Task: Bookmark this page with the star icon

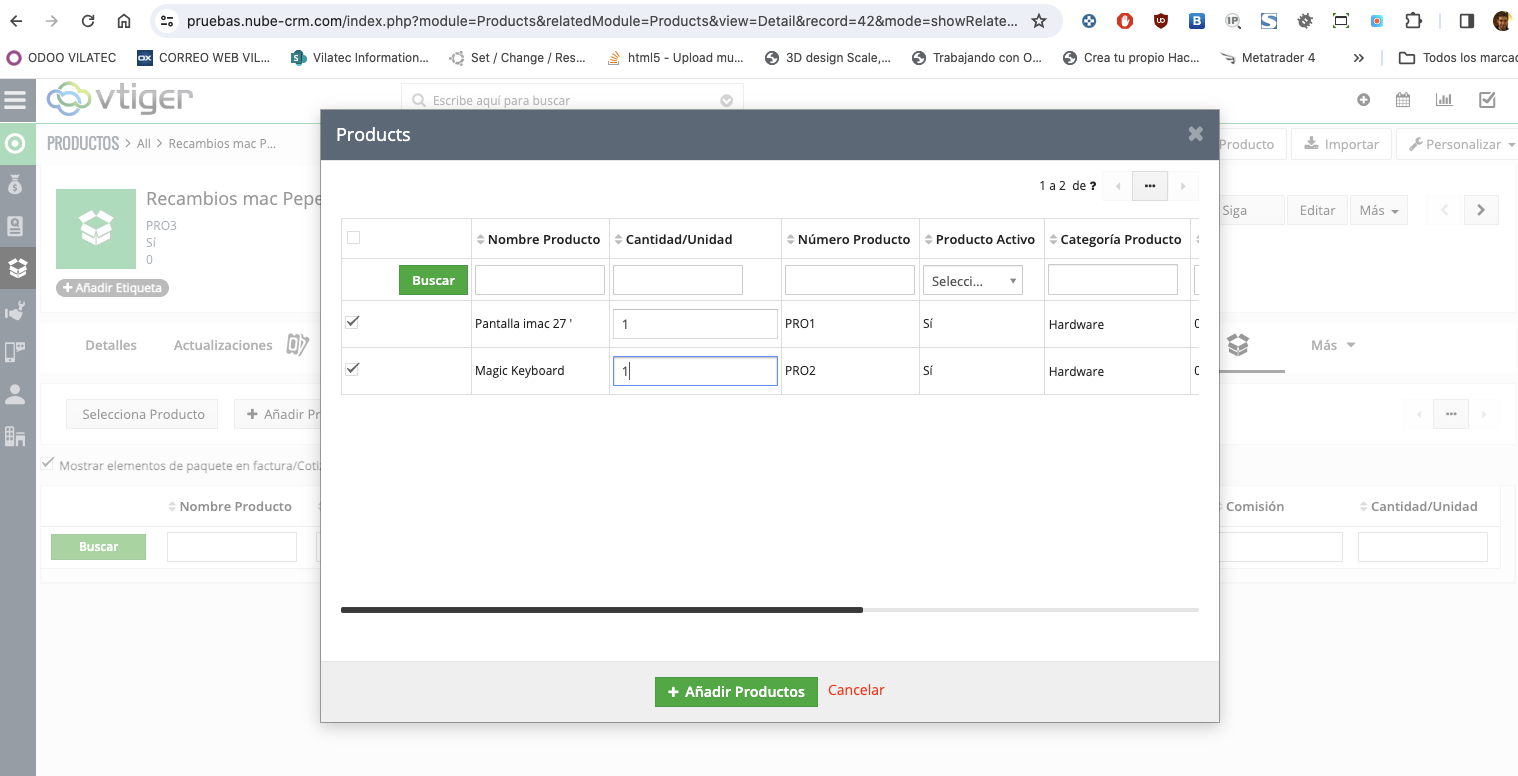Action: (1039, 21)
